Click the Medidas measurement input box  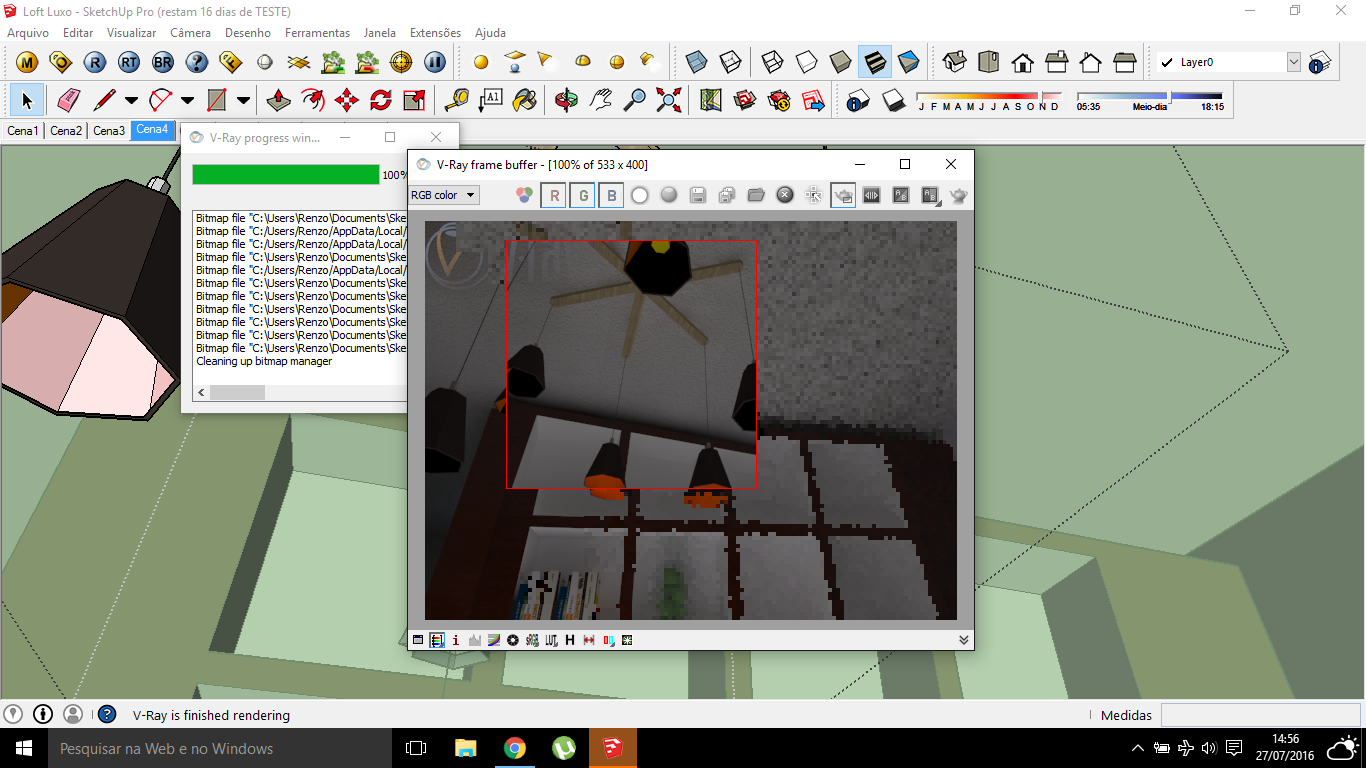[x=1259, y=715]
